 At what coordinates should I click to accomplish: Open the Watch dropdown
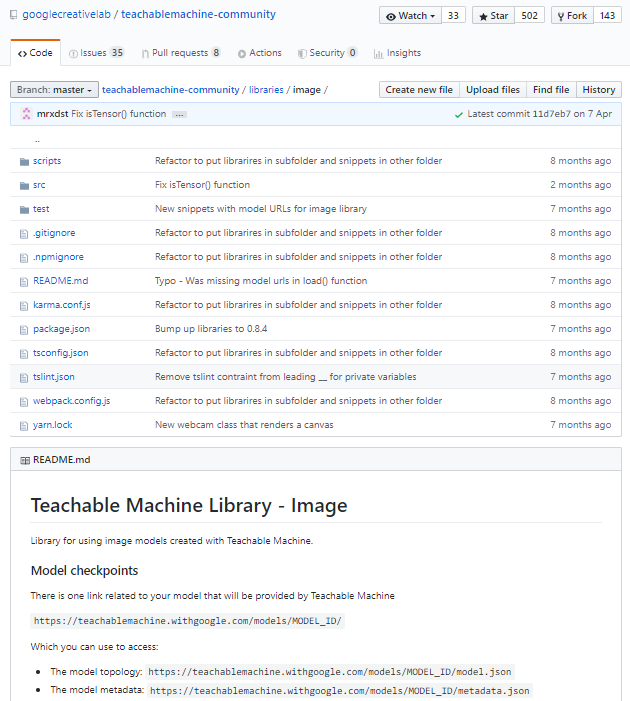(x=410, y=16)
